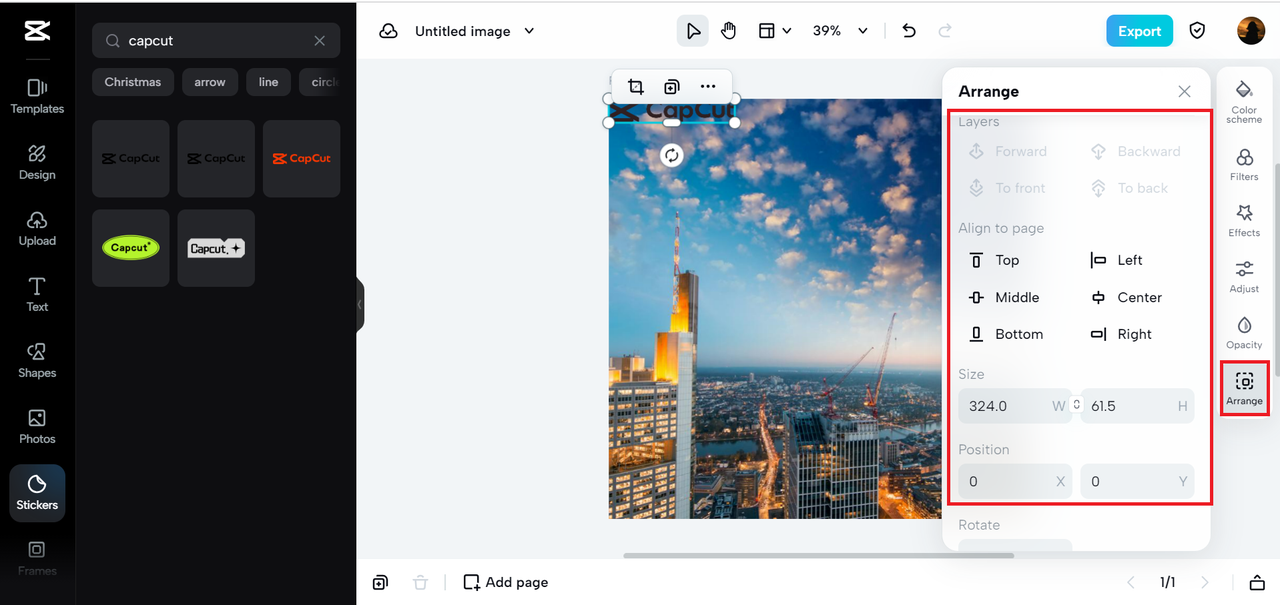
Task: Click the crop icon in floating toolbar
Action: tap(635, 87)
